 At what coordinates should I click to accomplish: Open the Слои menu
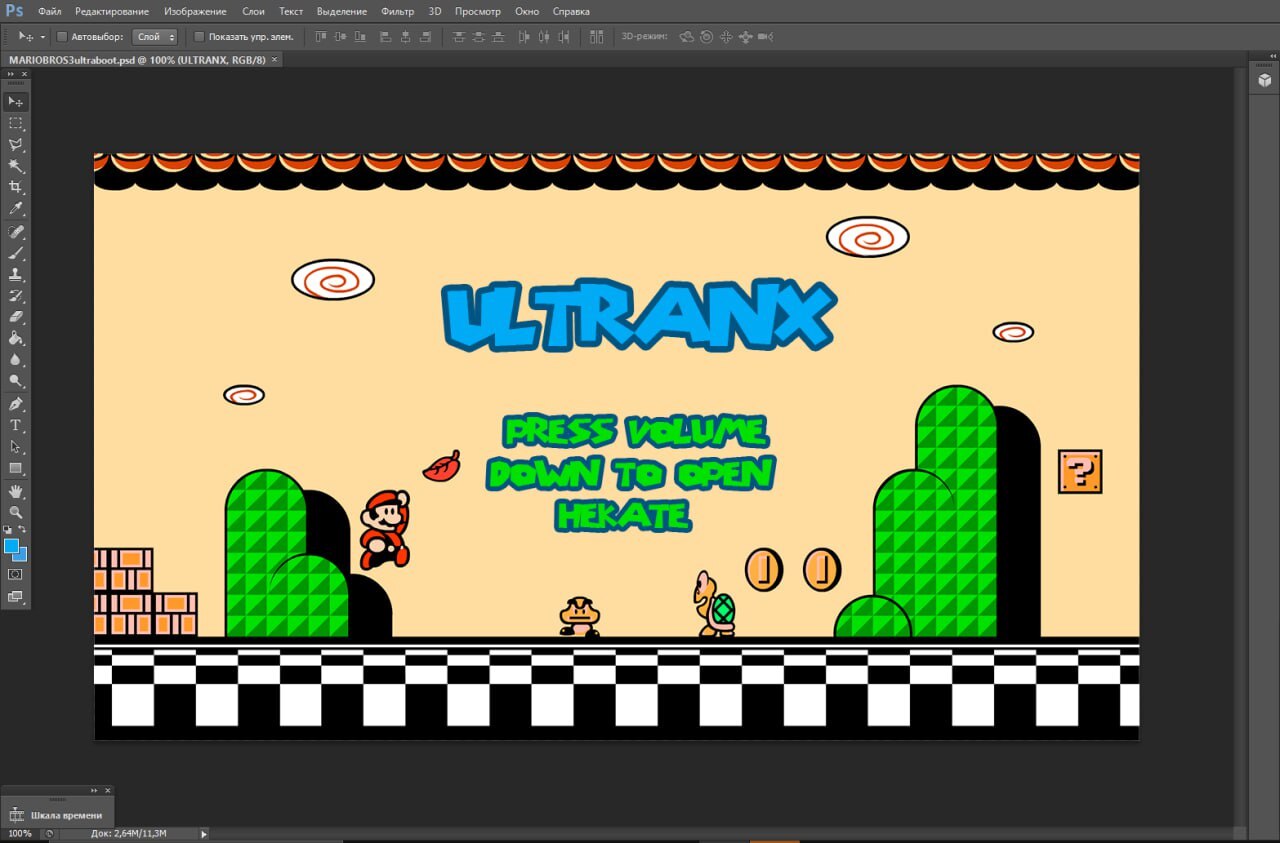[x=253, y=11]
